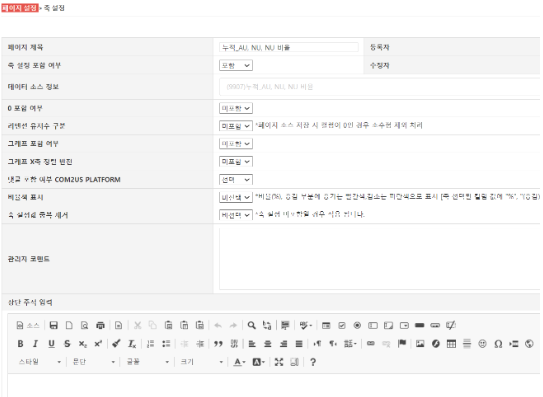This screenshot has width=543, height=397.
Task: Insert a form button icon
Action: [420, 325]
